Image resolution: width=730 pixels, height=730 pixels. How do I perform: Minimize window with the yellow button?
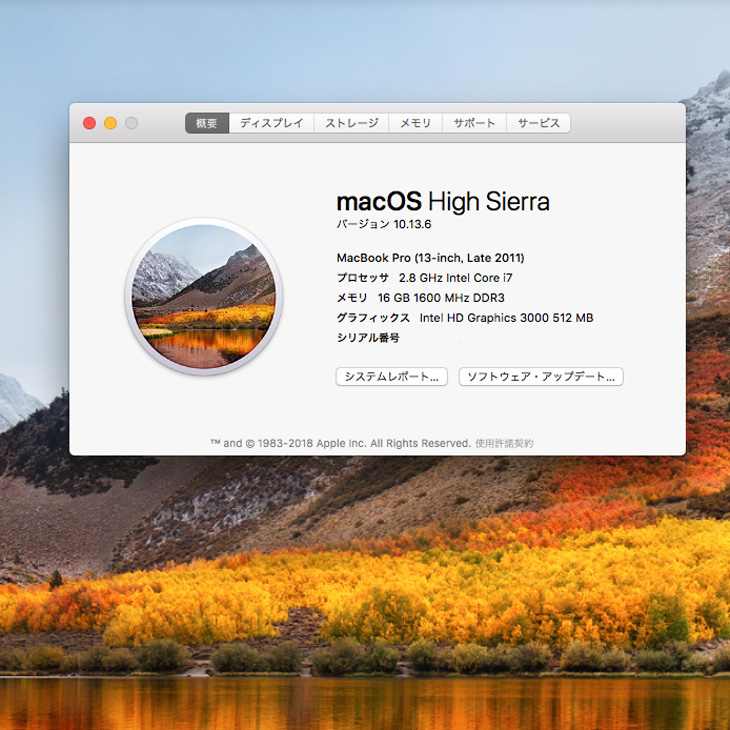click(110, 123)
